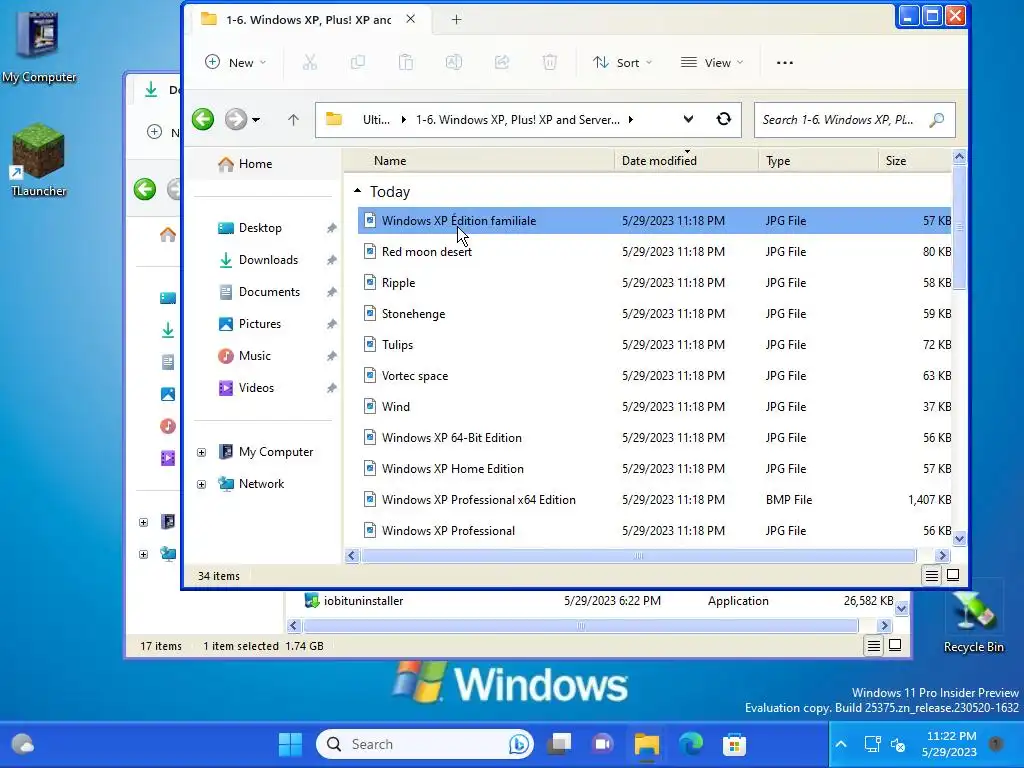This screenshot has width=1024, height=768.
Task: Open File Explorer taskbar icon
Action: (x=647, y=744)
